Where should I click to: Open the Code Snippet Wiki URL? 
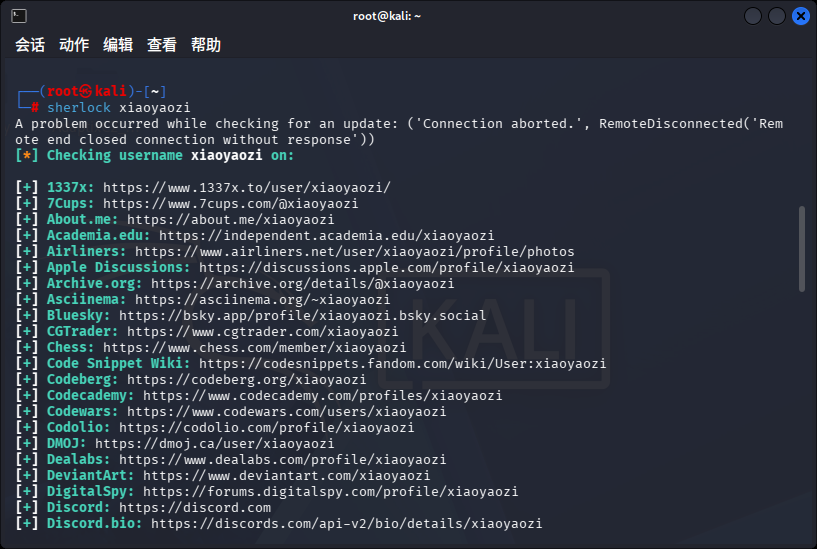(x=402, y=364)
